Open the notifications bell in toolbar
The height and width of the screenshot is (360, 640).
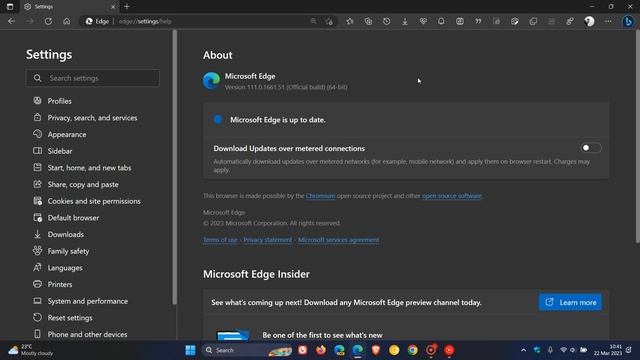click(441, 21)
